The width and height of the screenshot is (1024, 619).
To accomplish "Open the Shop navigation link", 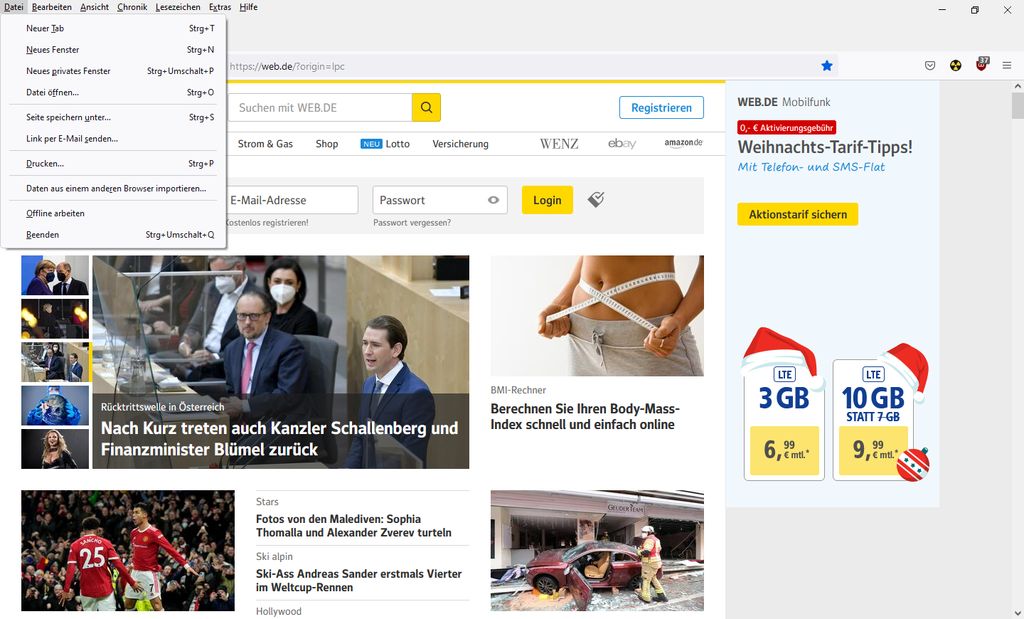I will pyautogui.click(x=327, y=144).
